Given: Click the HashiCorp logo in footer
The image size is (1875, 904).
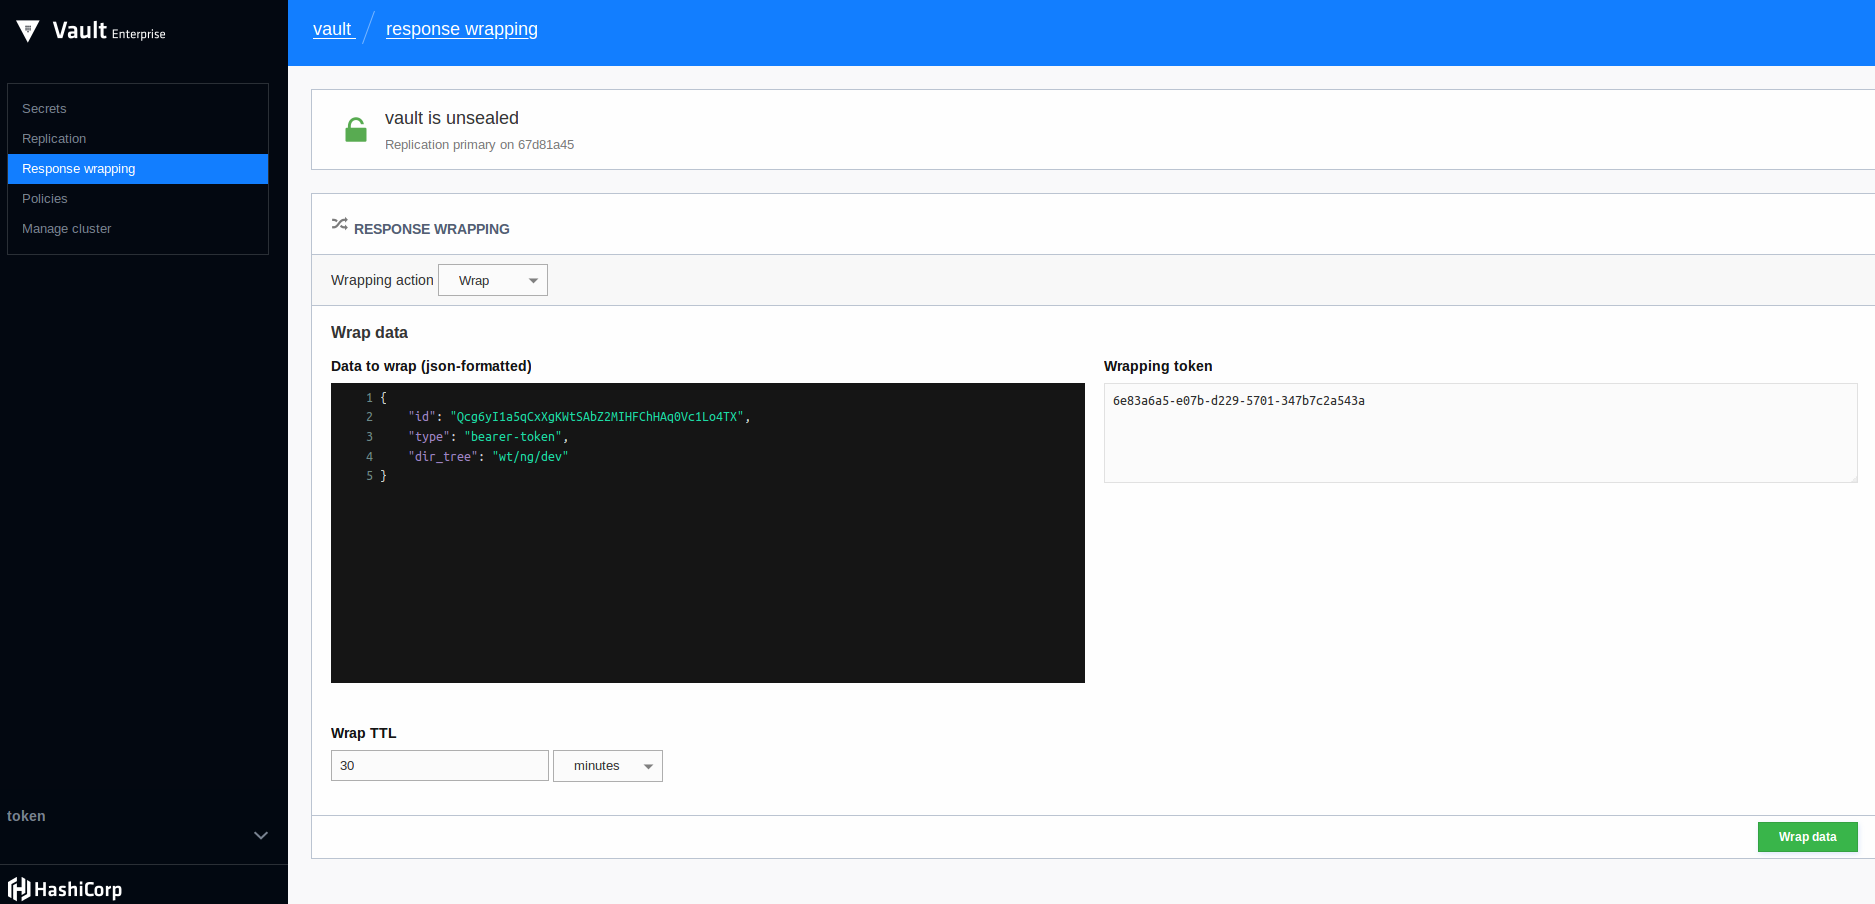Looking at the screenshot, I should [65, 889].
